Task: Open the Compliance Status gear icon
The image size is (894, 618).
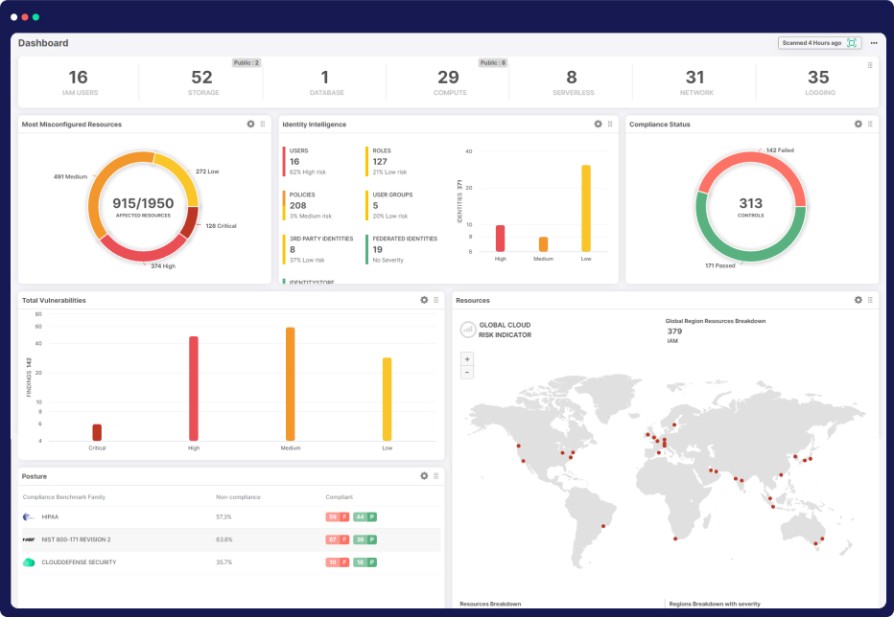Action: 858,124
